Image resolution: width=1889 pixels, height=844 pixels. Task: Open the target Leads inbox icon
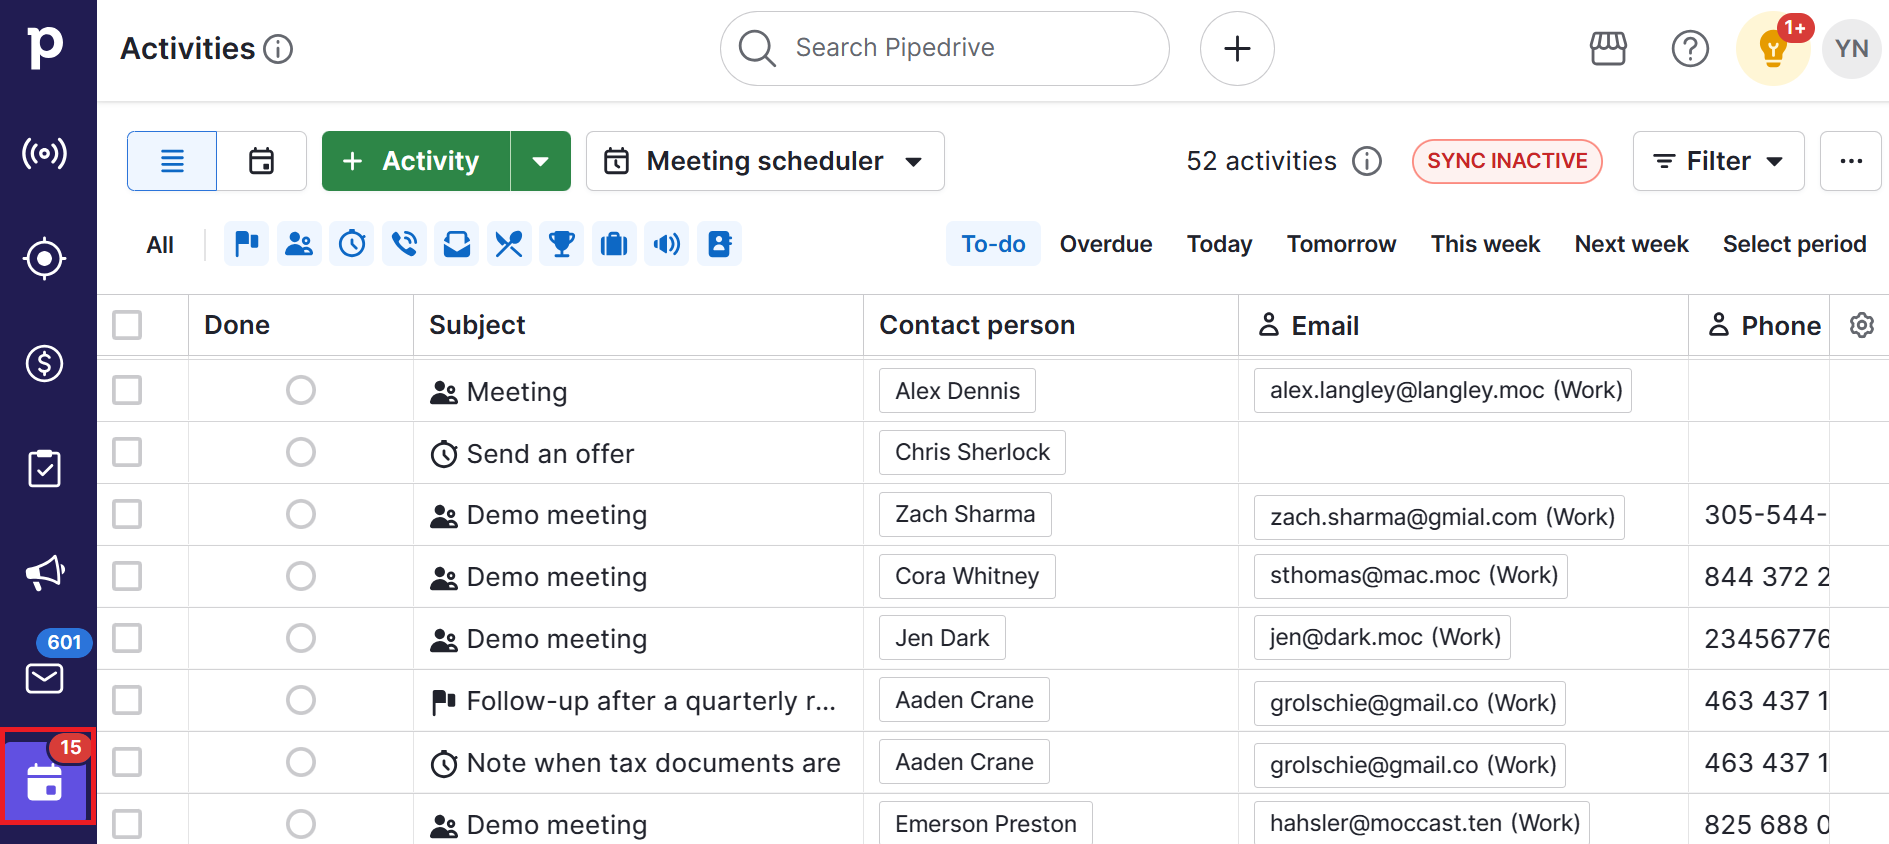click(x=45, y=259)
